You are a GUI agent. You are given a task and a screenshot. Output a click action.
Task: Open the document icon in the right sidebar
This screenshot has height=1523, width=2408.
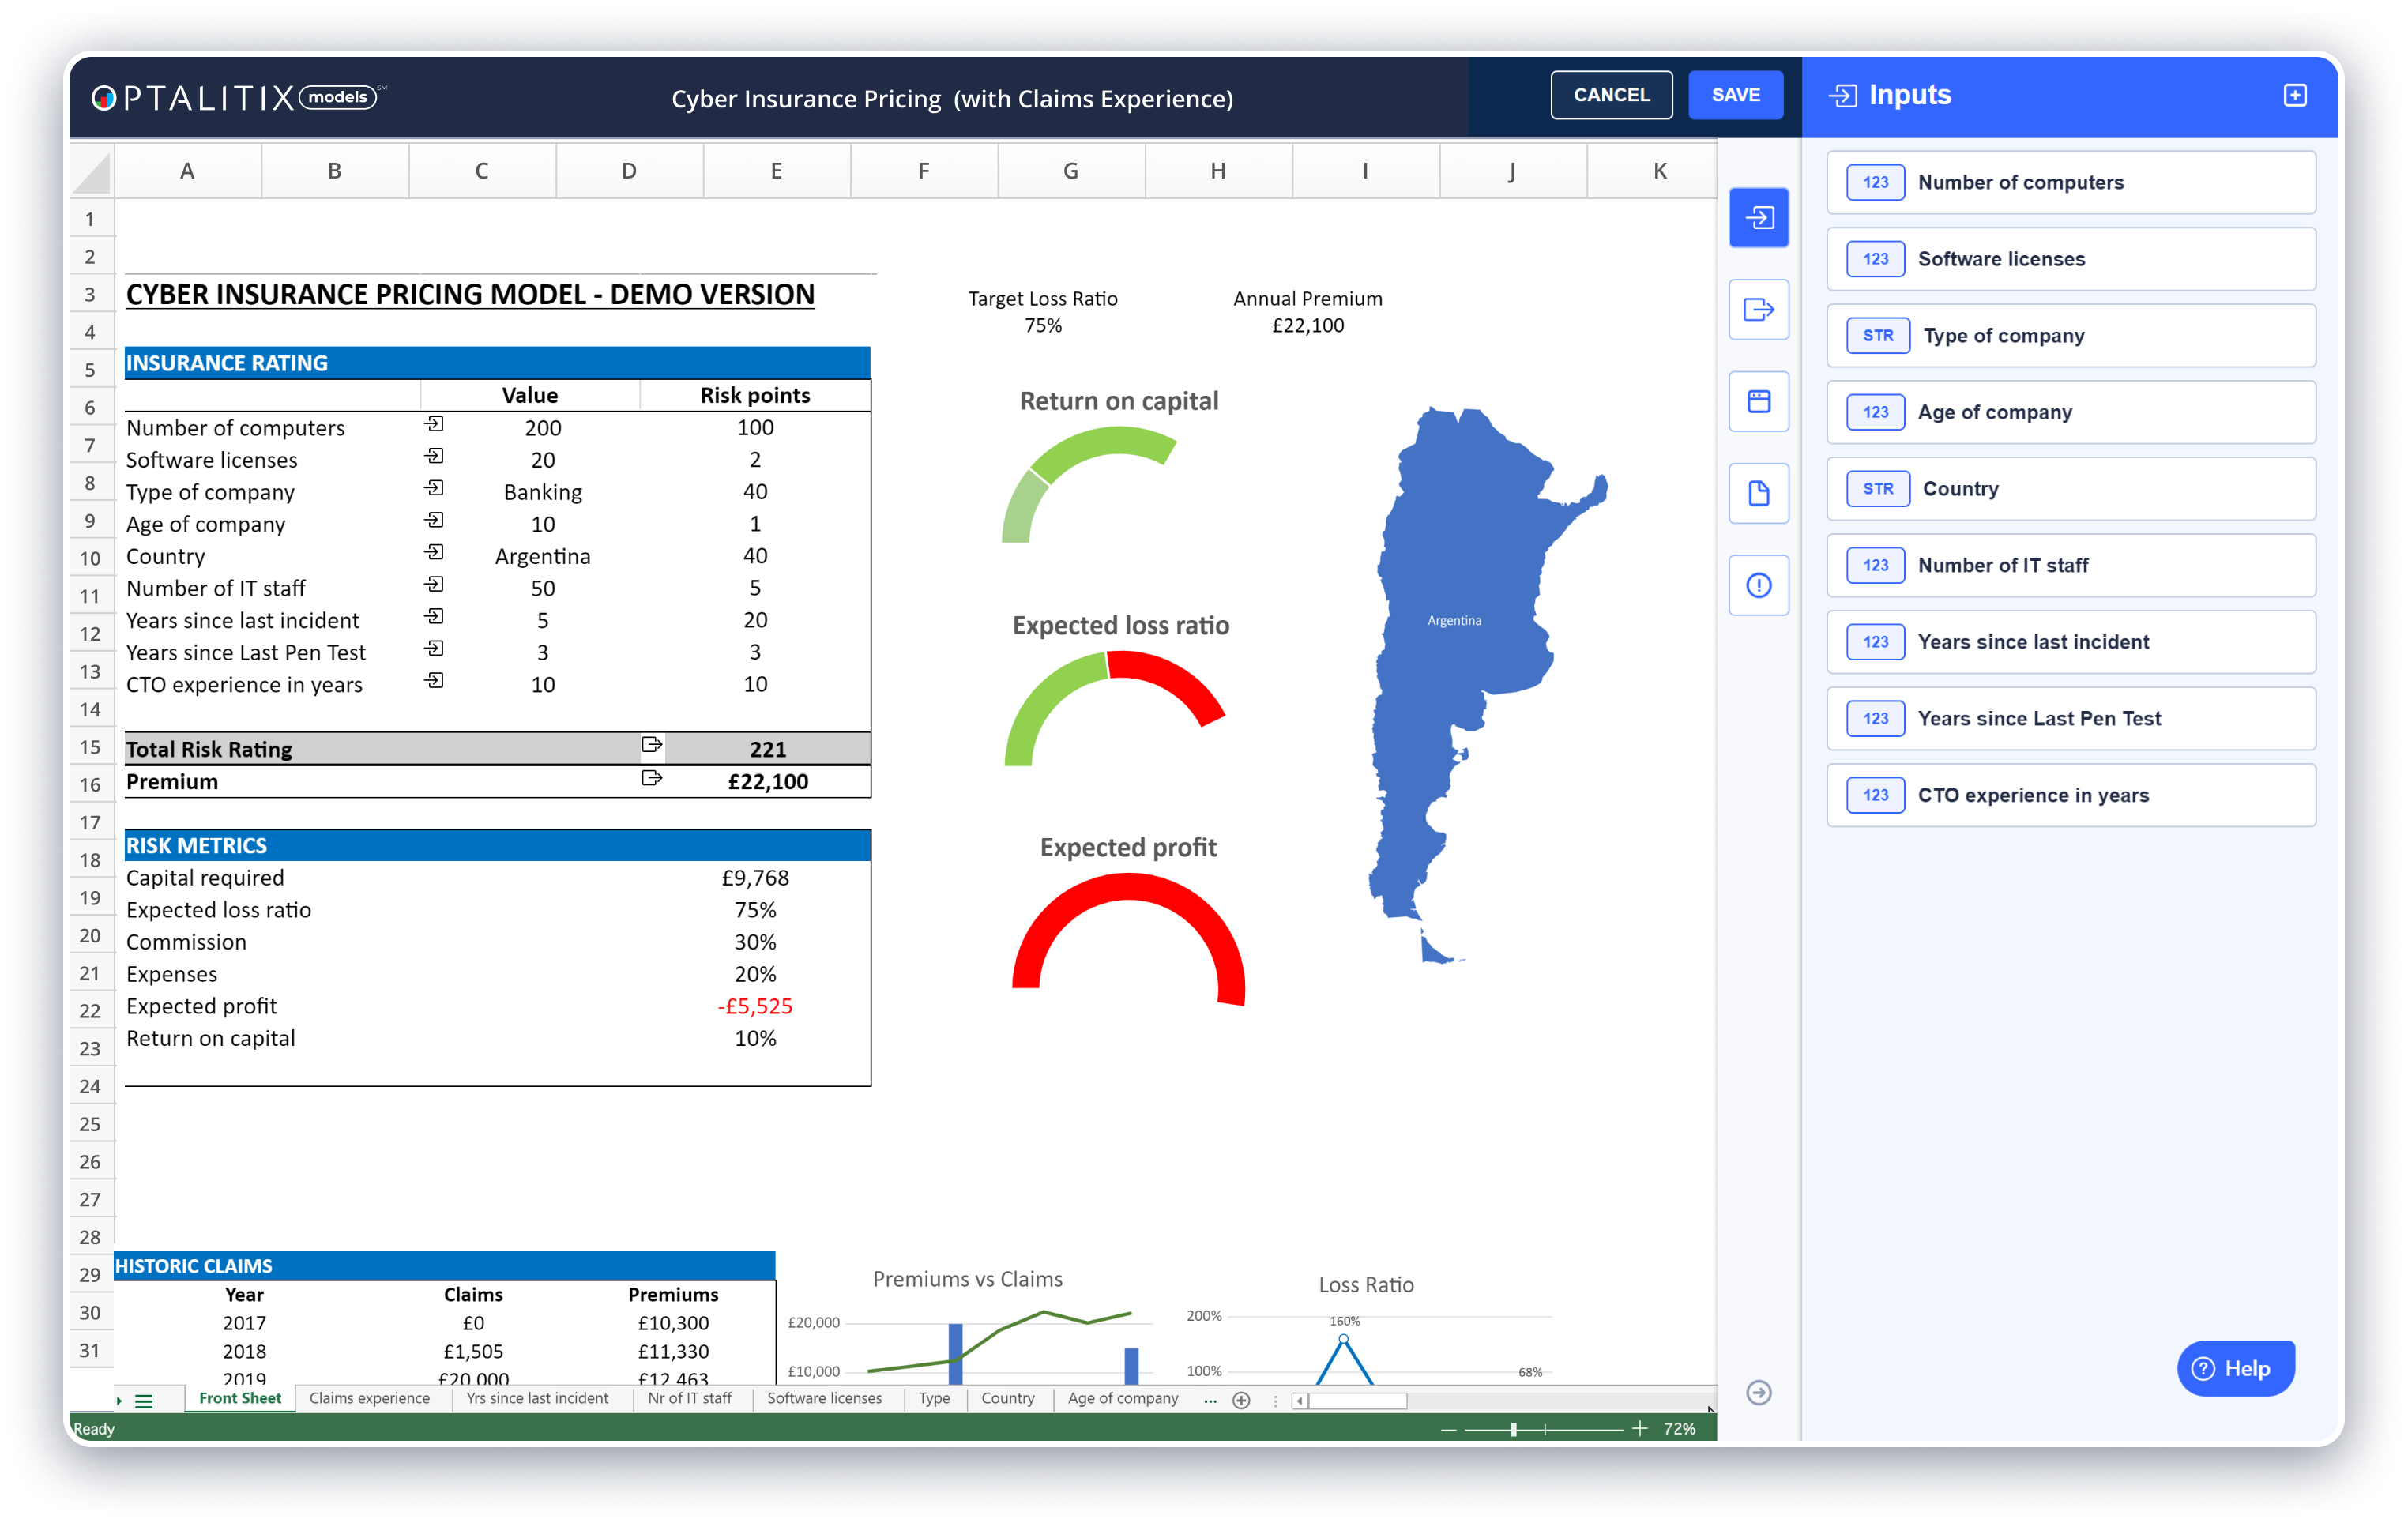[x=1759, y=493]
